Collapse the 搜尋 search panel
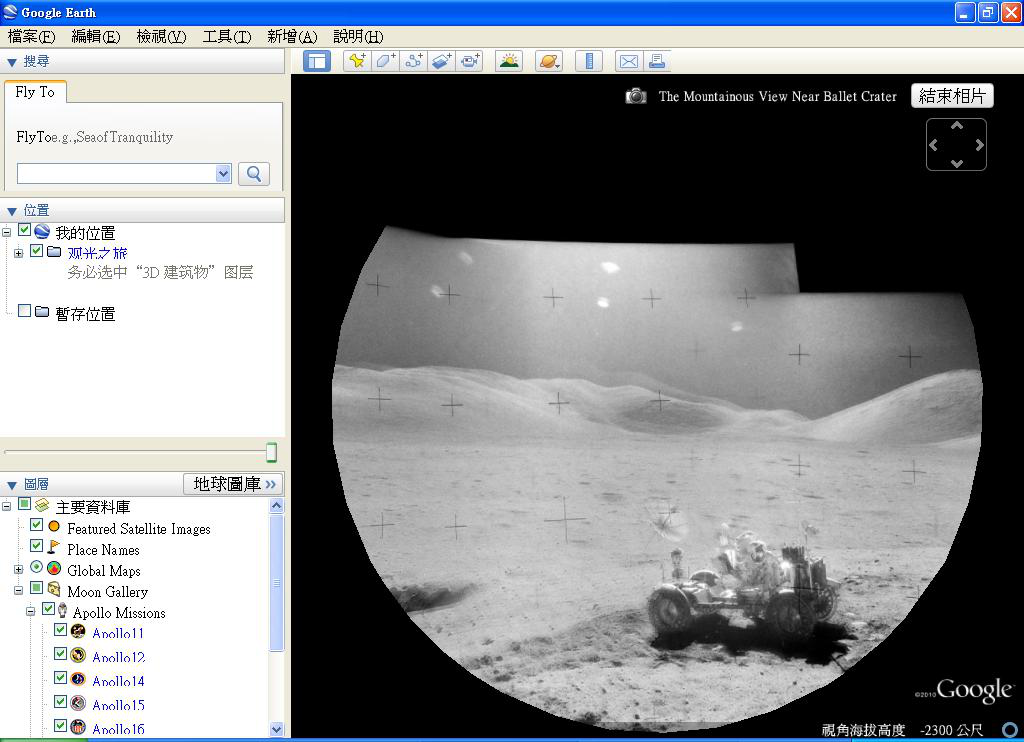Viewport: 1024px width, 742px height. pyautogui.click(x=12, y=62)
